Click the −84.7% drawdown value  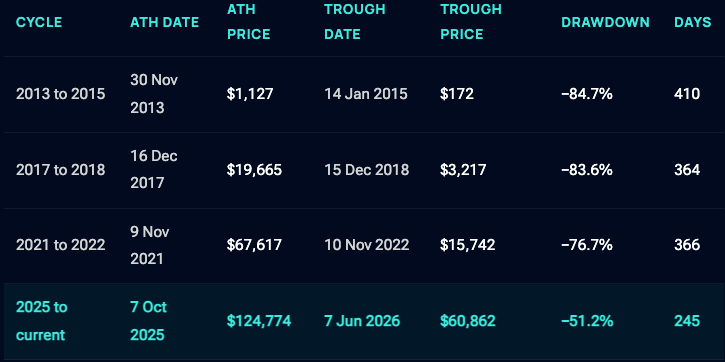click(x=587, y=94)
